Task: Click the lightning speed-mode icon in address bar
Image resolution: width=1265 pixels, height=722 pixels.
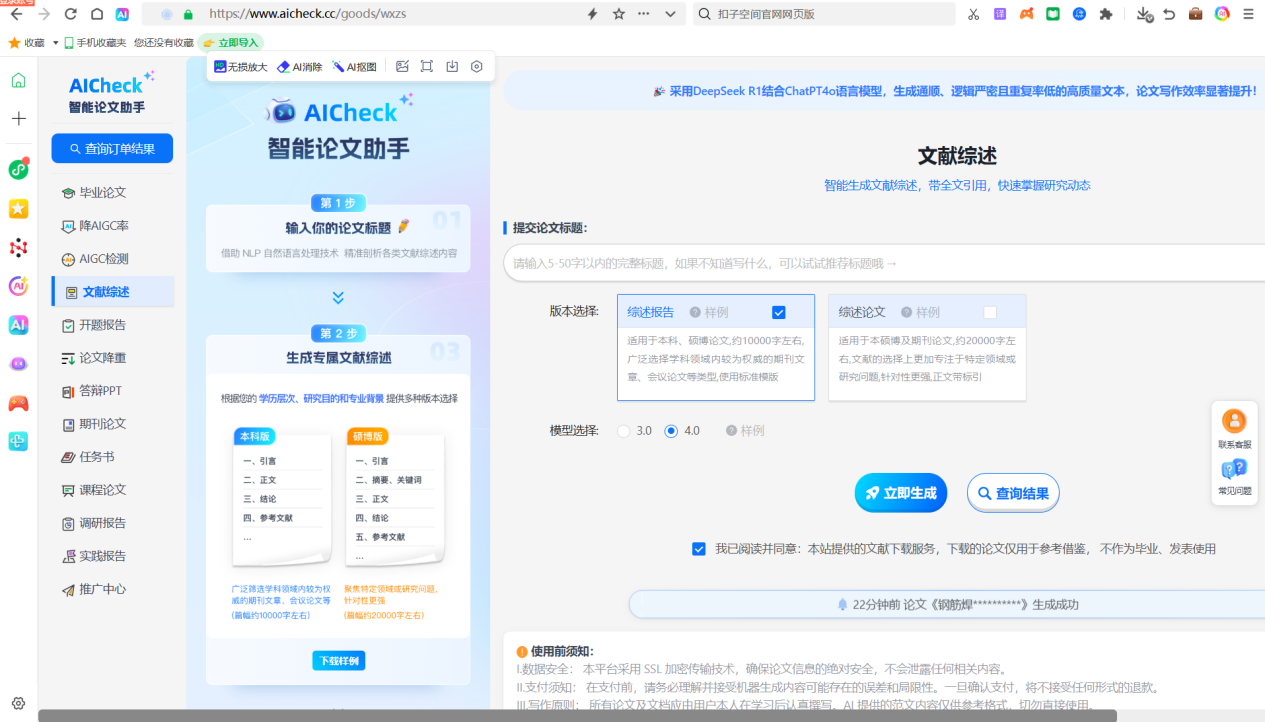Action: [x=592, y=14]
